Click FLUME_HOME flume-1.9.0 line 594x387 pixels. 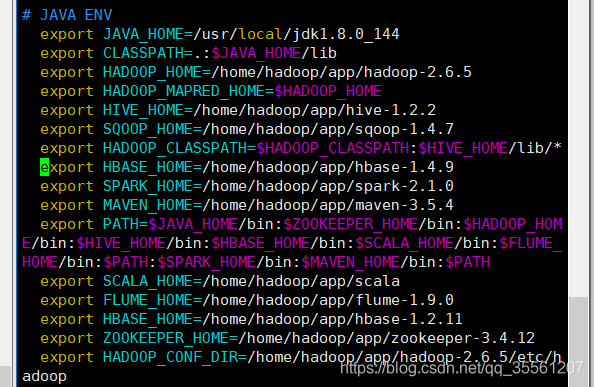click(x=247, y=300)
